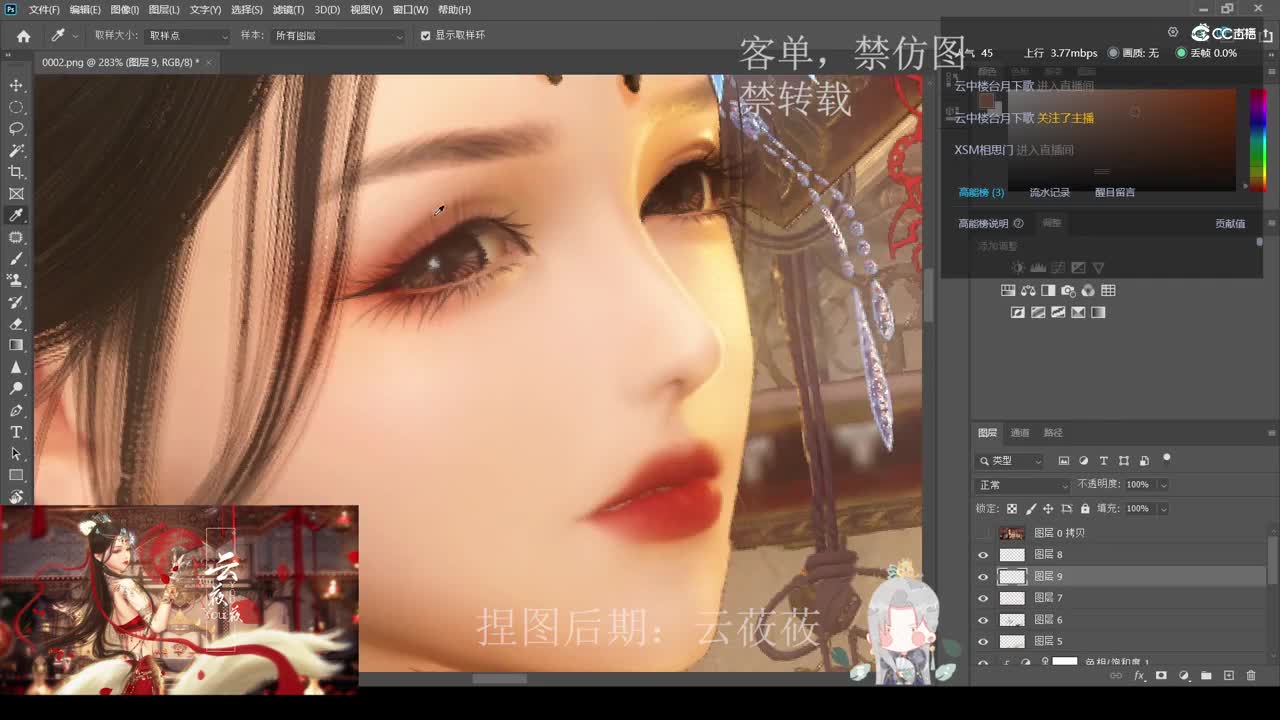Image resolution: width=1280 pixels, height=720 pixels.
Task: Open the blend mode 正常 dropdown
Action: 1023,485
